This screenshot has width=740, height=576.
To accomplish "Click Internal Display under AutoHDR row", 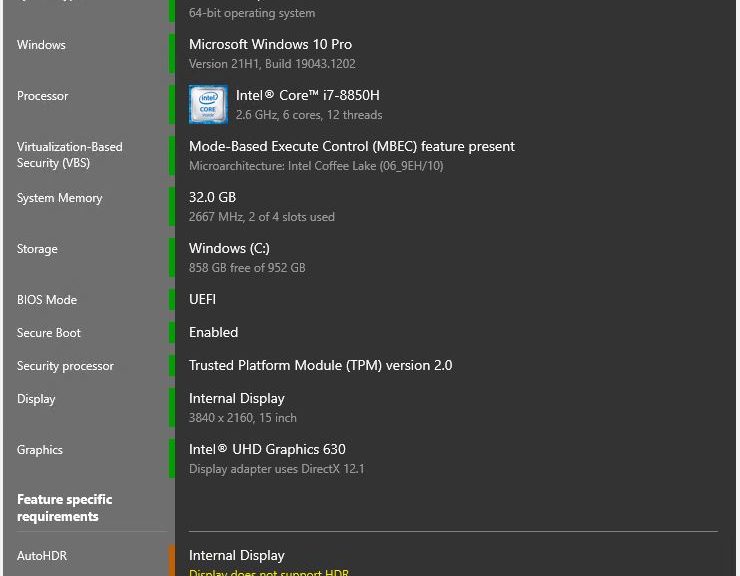I will click(x=237, y=556).
